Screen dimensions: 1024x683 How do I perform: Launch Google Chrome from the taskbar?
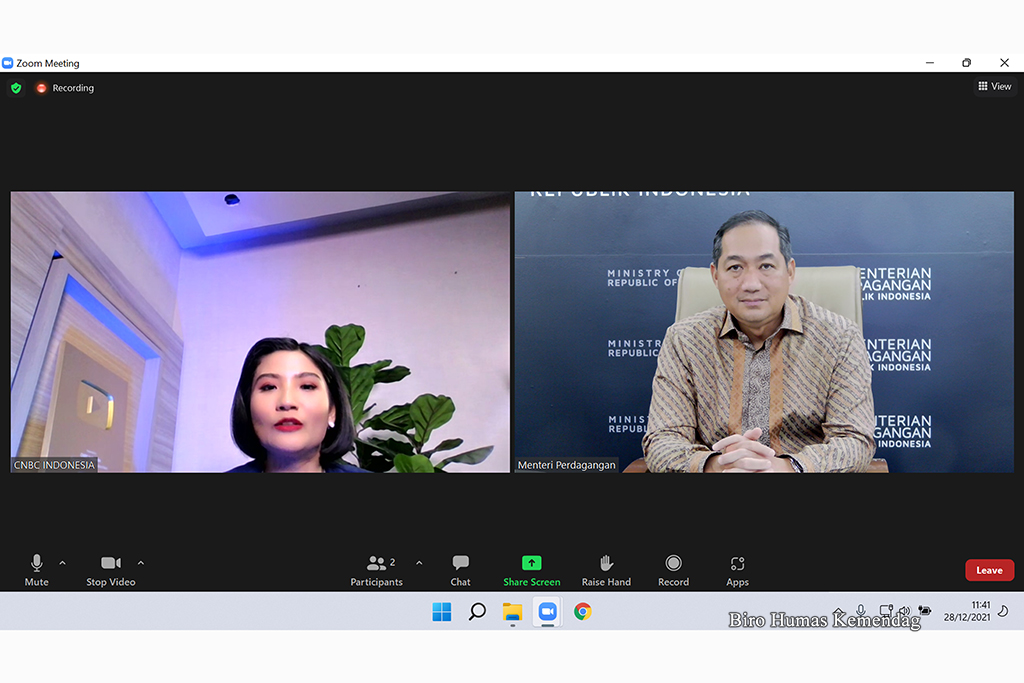click(582, 612)
